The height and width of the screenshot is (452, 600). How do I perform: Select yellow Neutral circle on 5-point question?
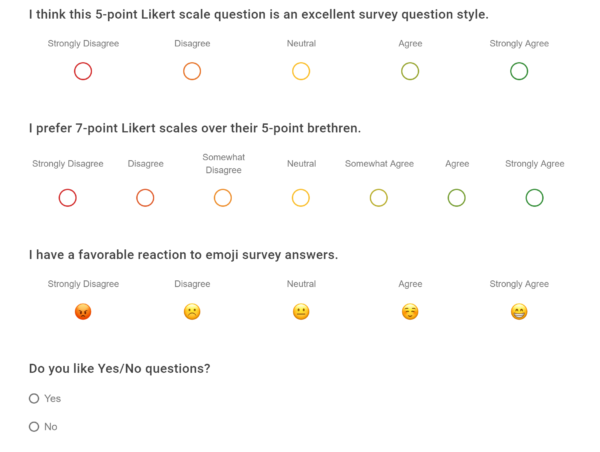pyautogui.click(x=301, y=71)
